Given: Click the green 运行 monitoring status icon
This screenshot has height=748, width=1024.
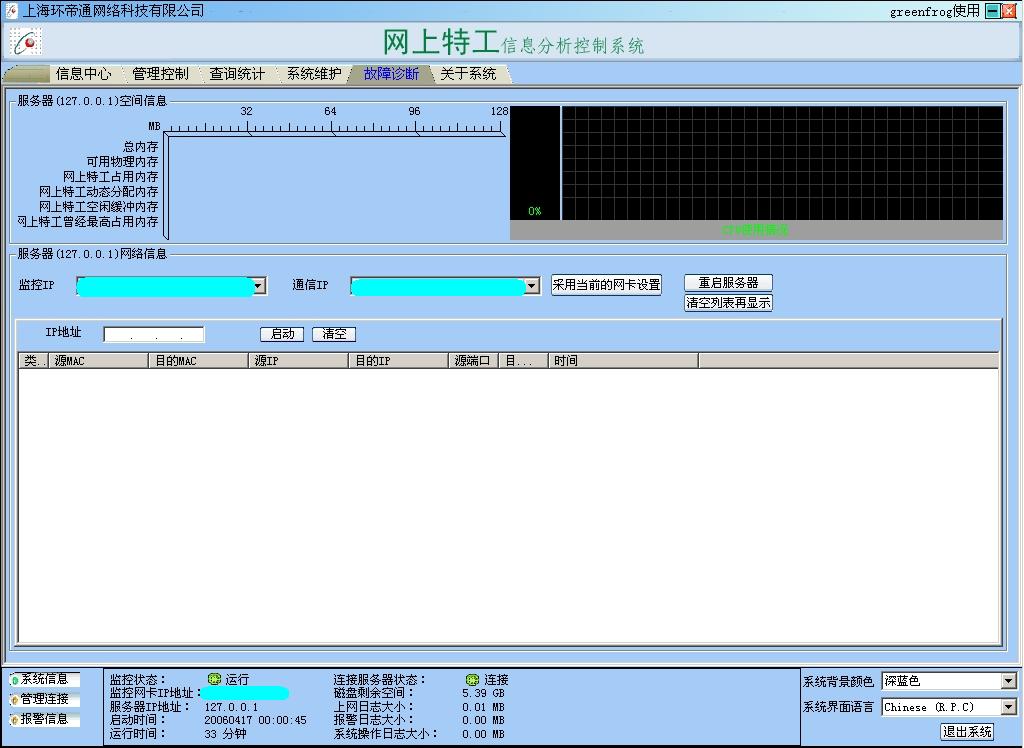Looking at the screenshot, I should click(x=214, y=679).
